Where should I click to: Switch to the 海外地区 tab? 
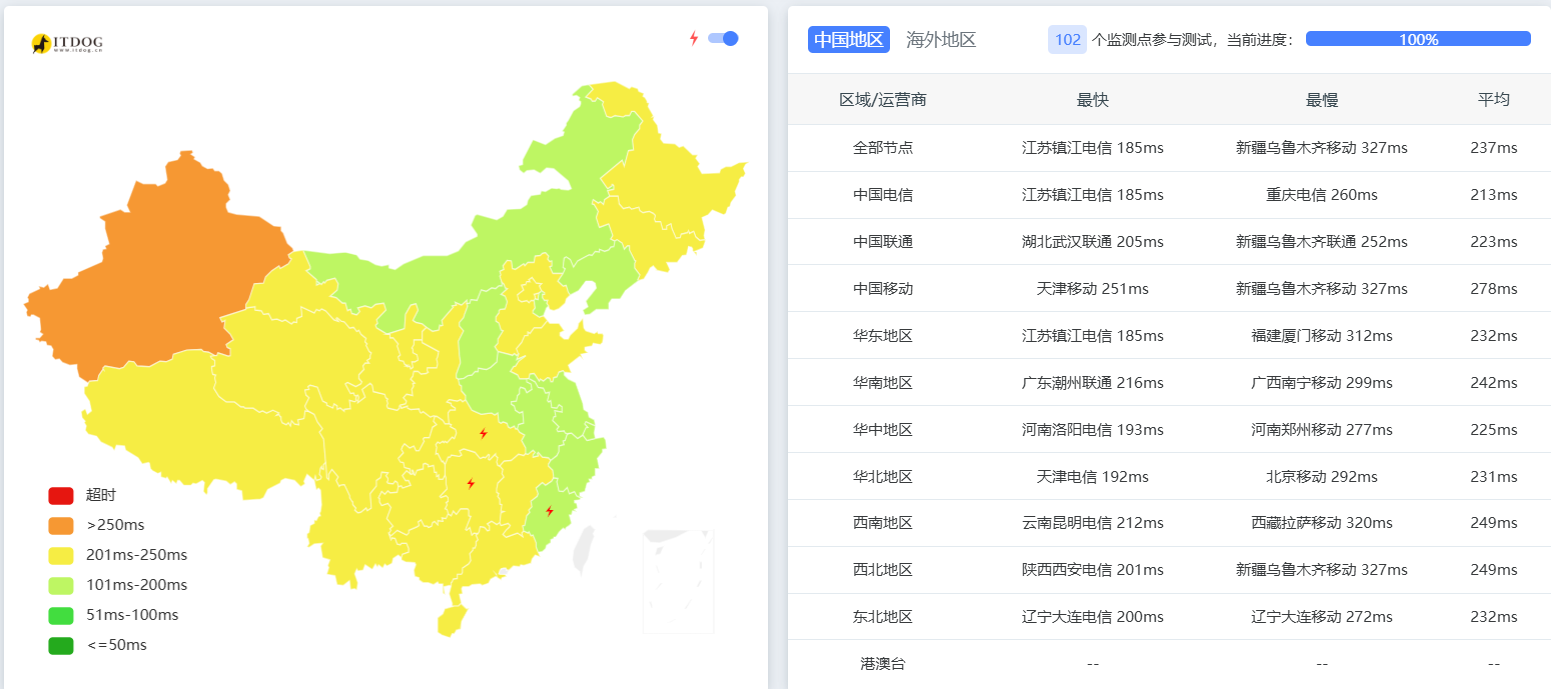point(941,39)
